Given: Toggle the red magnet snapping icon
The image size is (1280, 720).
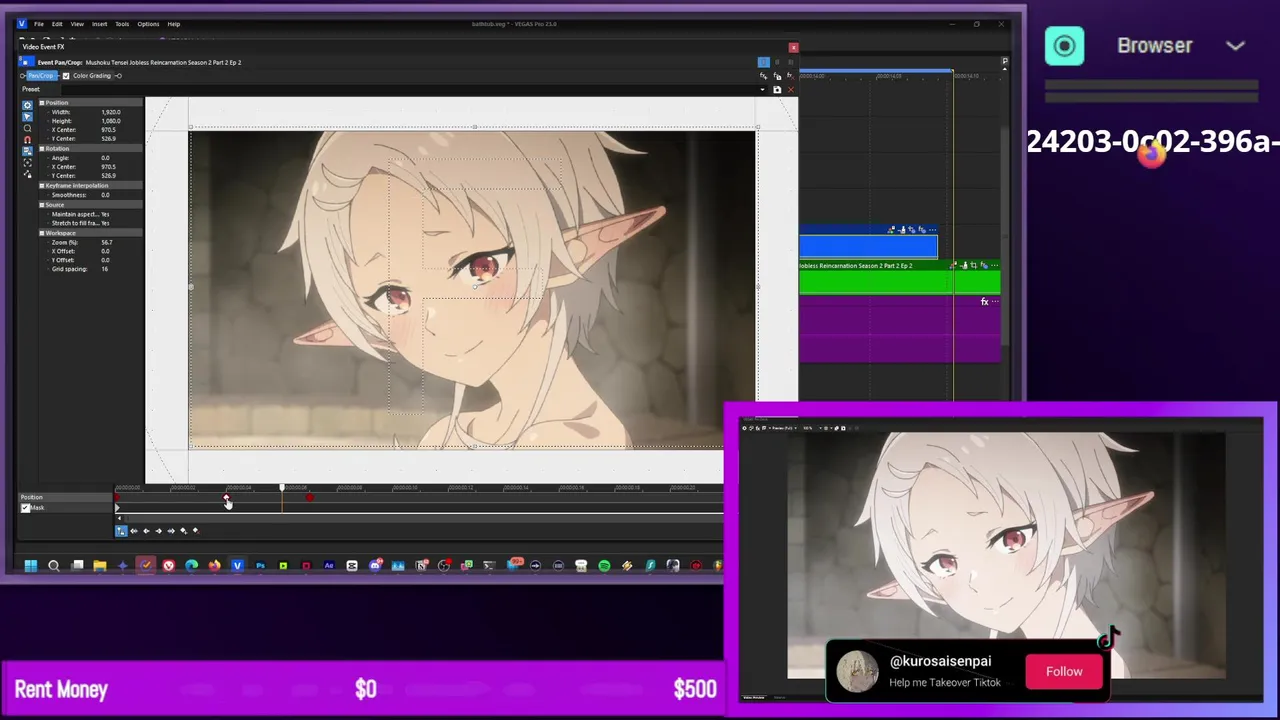Looking at the screenshot, I should (x=27, y=140).
